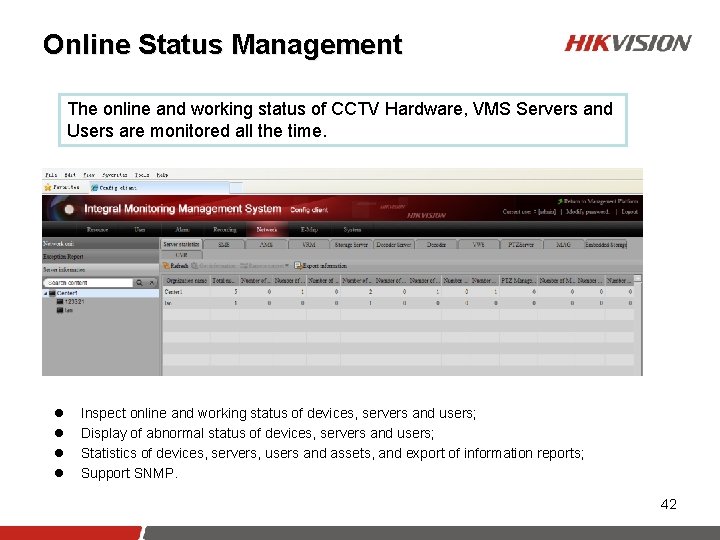Click the Return to Management Platform link
The width and height of the screenshot is (720, 540).
601,201
